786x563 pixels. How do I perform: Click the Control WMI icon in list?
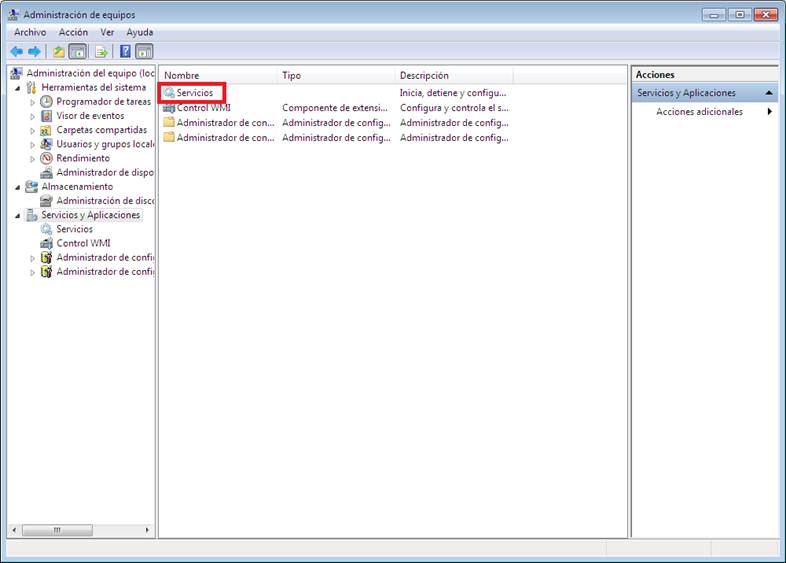(x=169, y=108)
